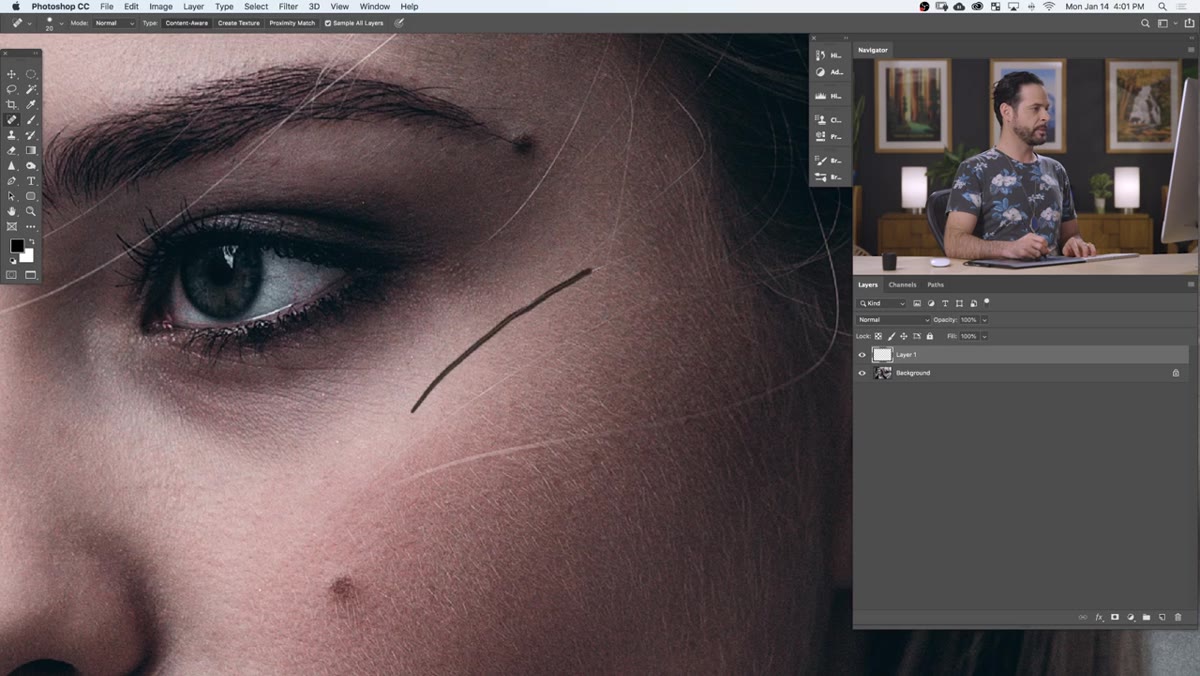The image size is (1200, 676).
Task: Open the Histogram panel icon
Action: pos(820,96)
